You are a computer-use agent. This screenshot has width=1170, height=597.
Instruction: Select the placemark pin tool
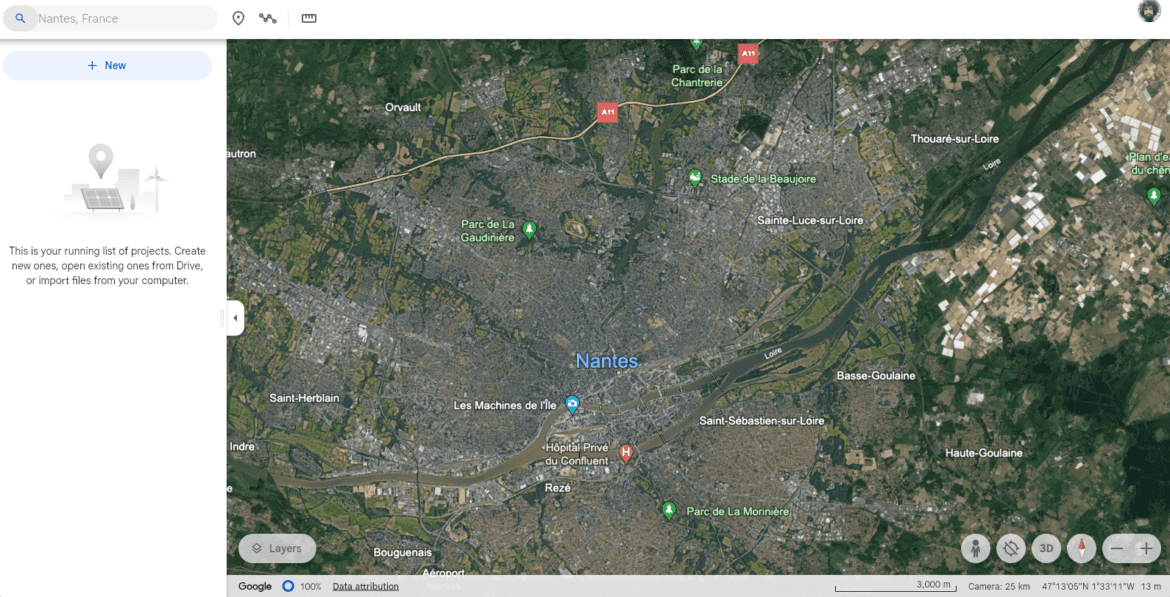click(238, 18)
